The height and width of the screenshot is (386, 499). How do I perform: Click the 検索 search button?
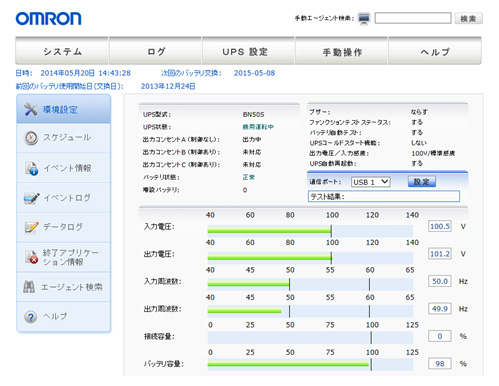469,18
